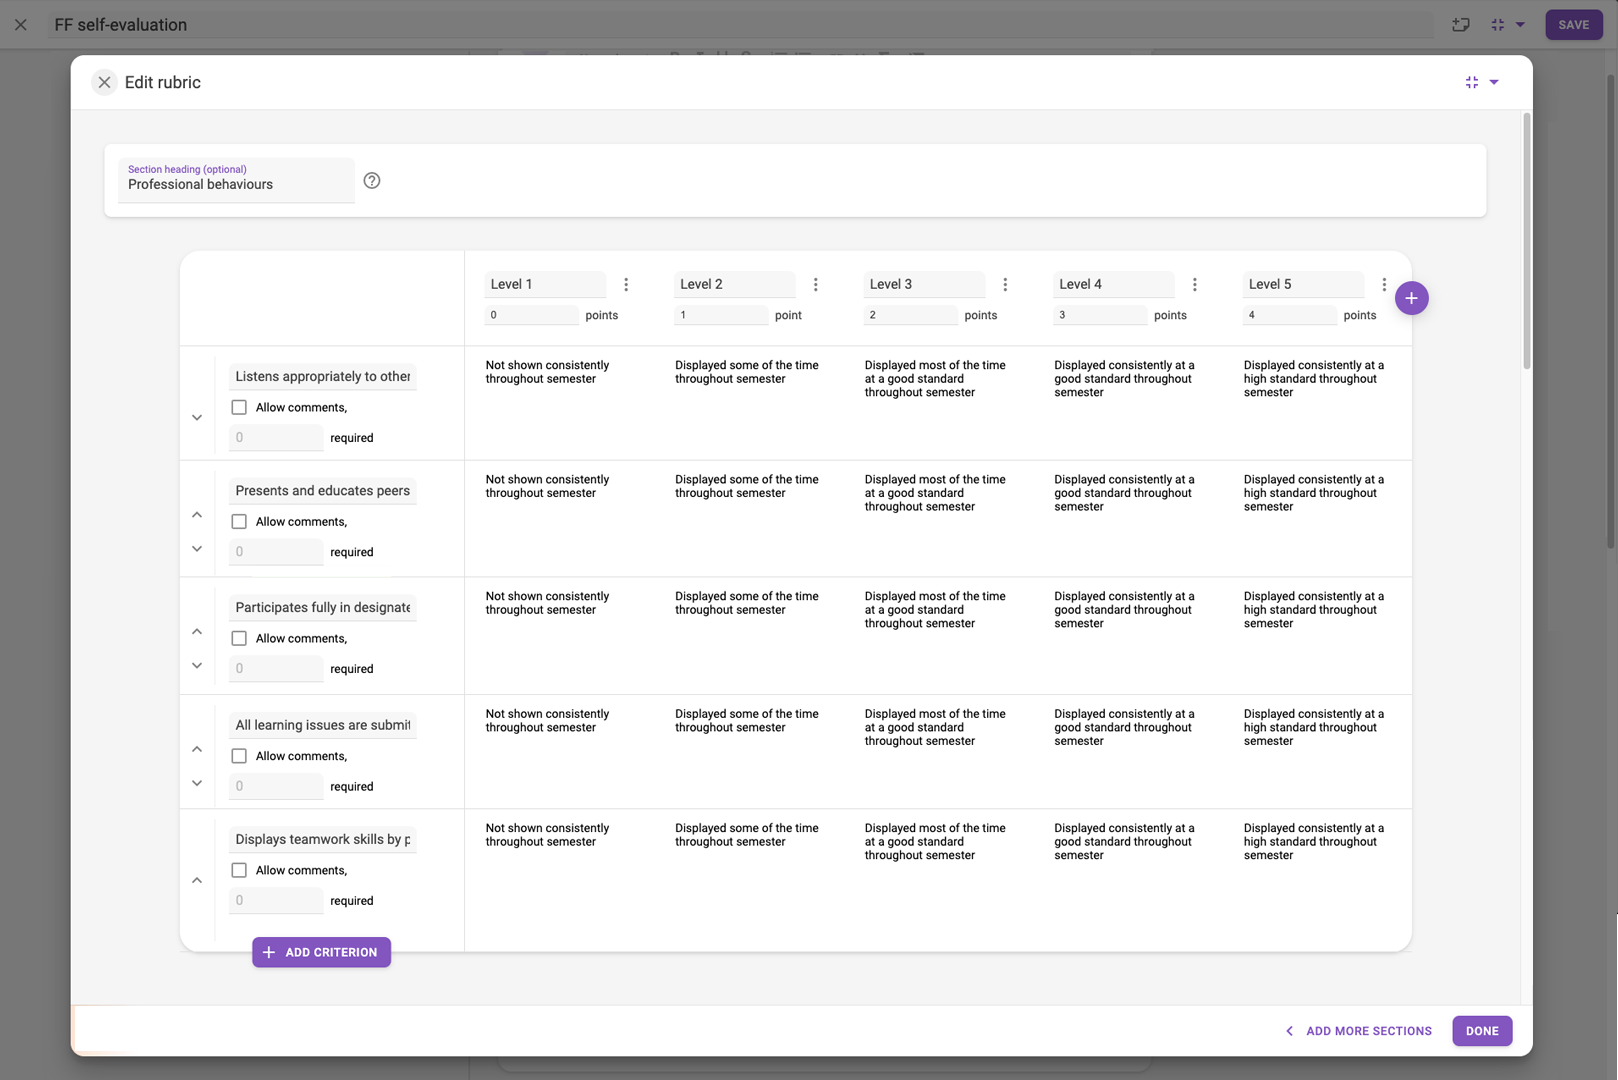The height and width of the screenshot is (1080, 1618).
Task: Edit 'Presents and educates peers' criterion name
Action: [x=323, y=491]
